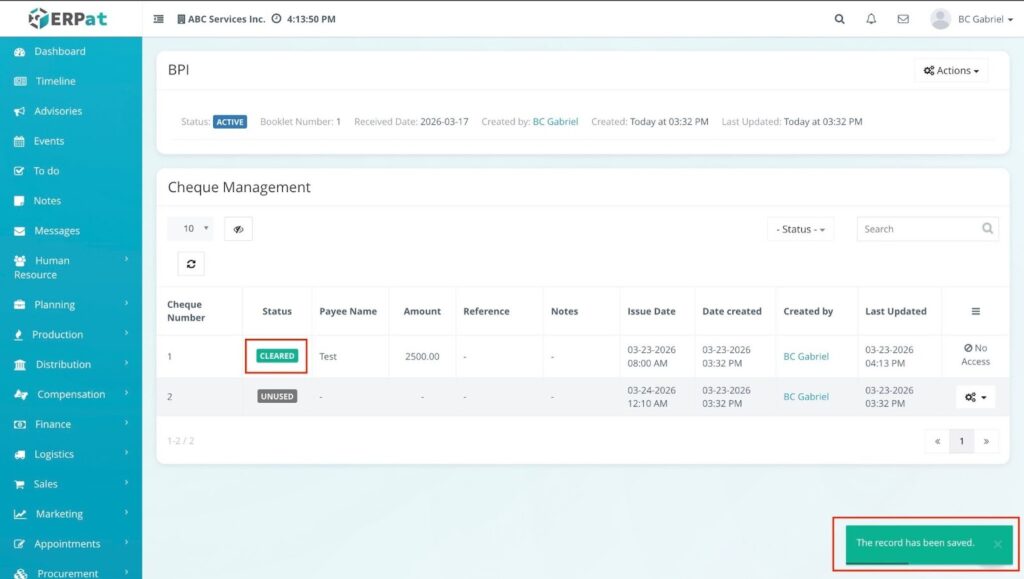Click the BC Gabriel link in cheque 1 row
Viewport: 1024px width, 579px height.
click(x=806, y=356)
